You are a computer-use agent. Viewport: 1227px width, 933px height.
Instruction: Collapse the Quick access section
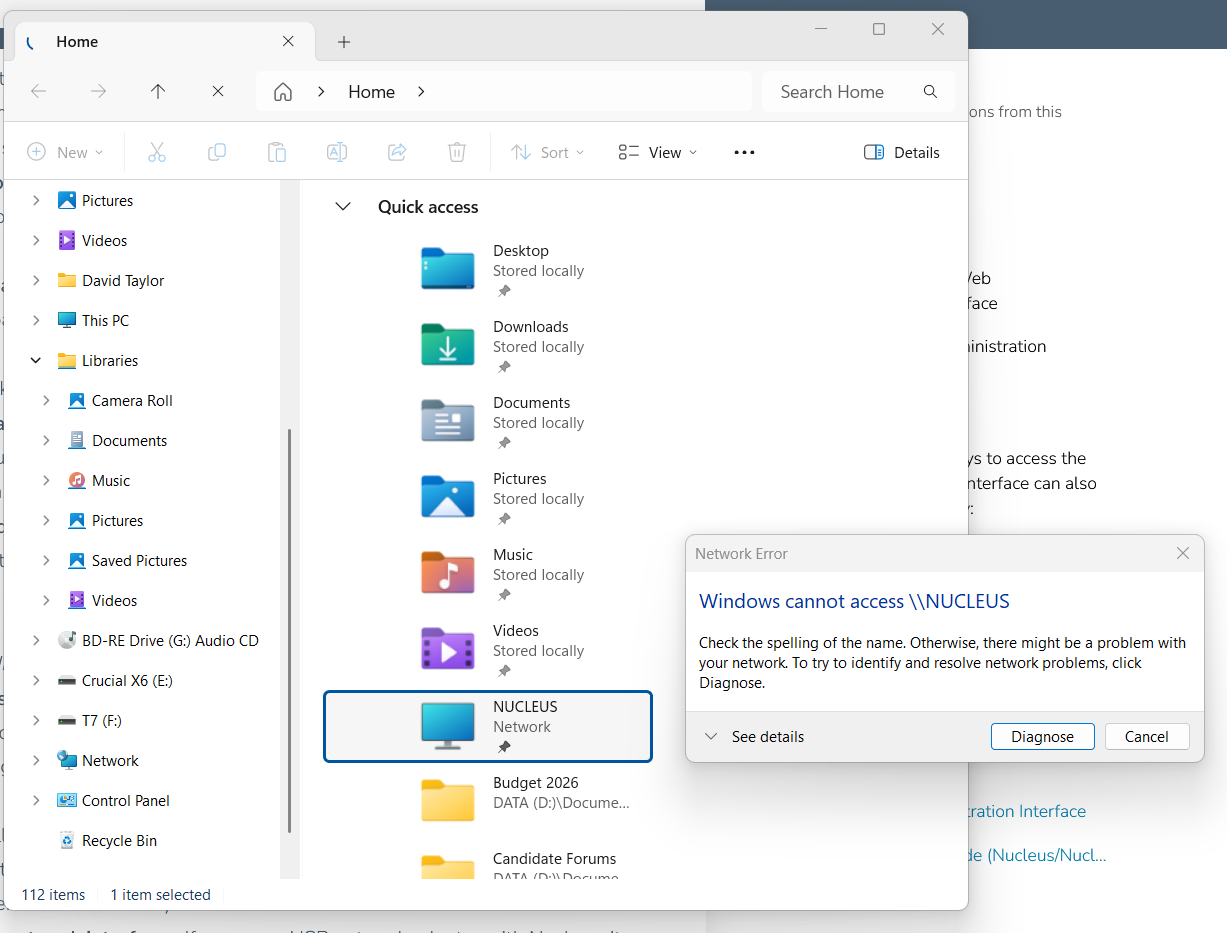point(343,207)
